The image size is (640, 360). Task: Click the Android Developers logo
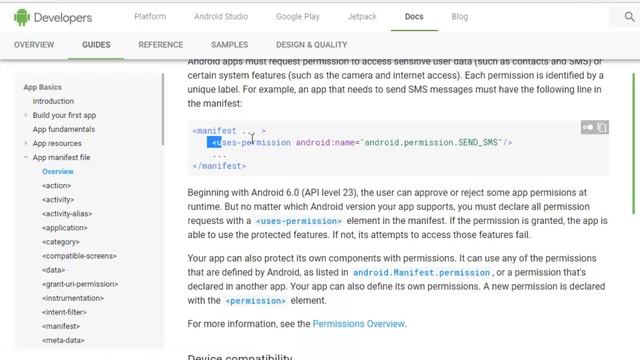[x=53, y=18]
